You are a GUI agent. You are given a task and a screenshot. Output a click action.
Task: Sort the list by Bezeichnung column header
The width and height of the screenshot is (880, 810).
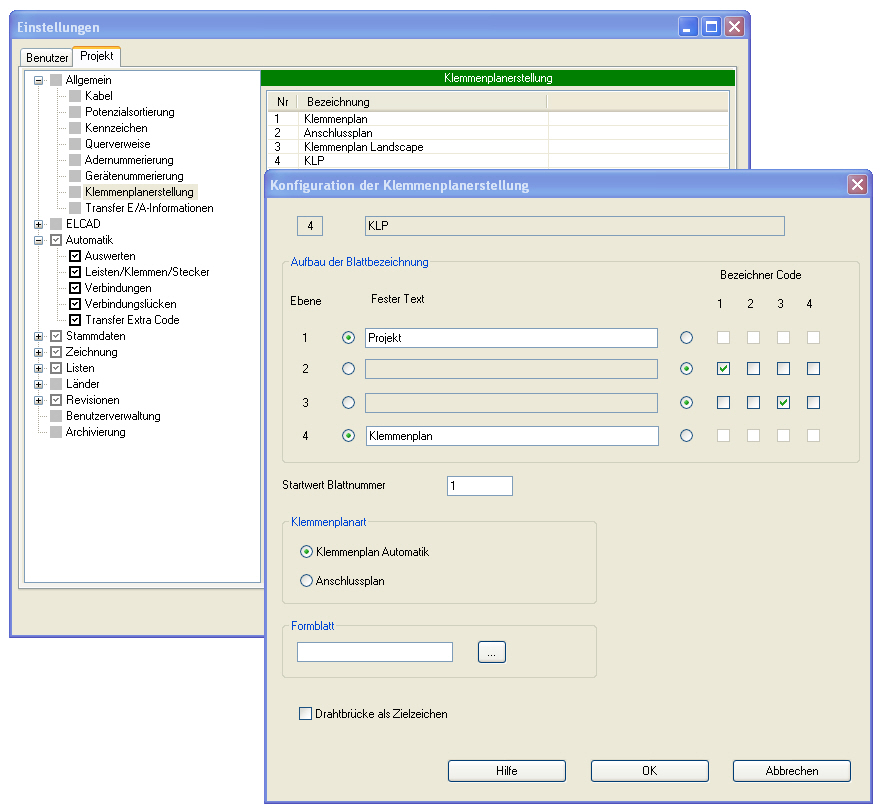pyautogui.click(x=422, y=102)
